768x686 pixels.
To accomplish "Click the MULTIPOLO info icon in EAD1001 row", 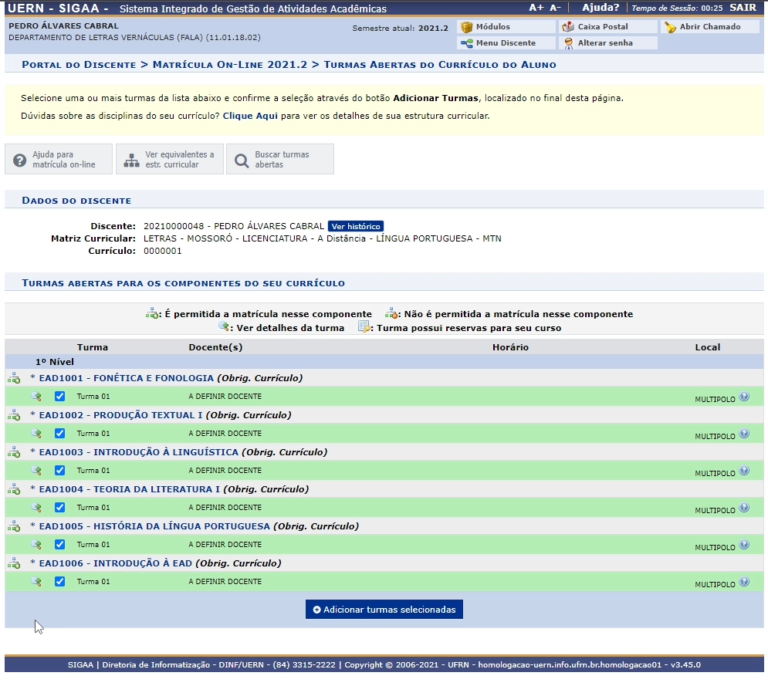I will (744, 397).
